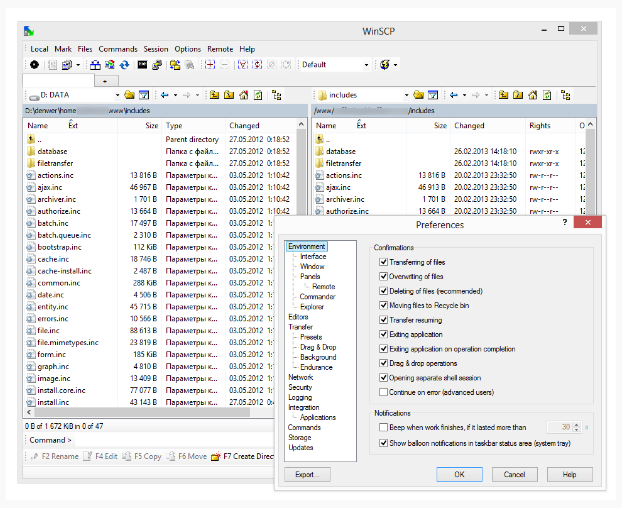Uncheck Overwriting of files confirmation
The image size is (625, 510).
(383, 276)
